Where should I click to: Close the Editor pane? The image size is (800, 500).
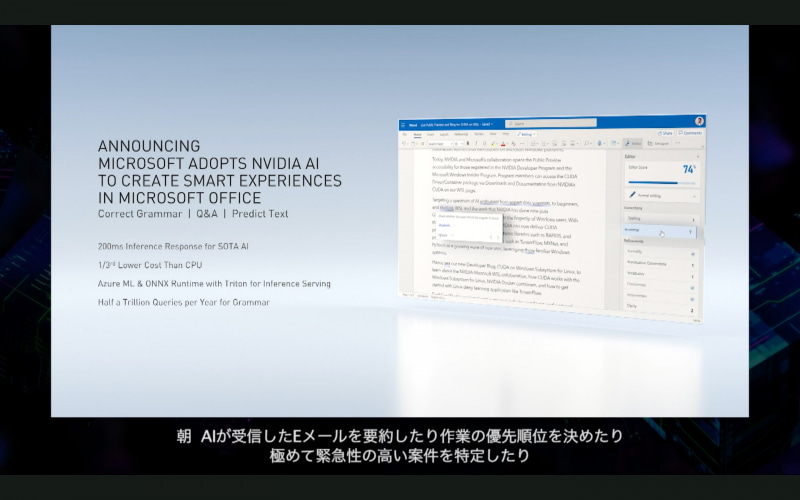698,157
